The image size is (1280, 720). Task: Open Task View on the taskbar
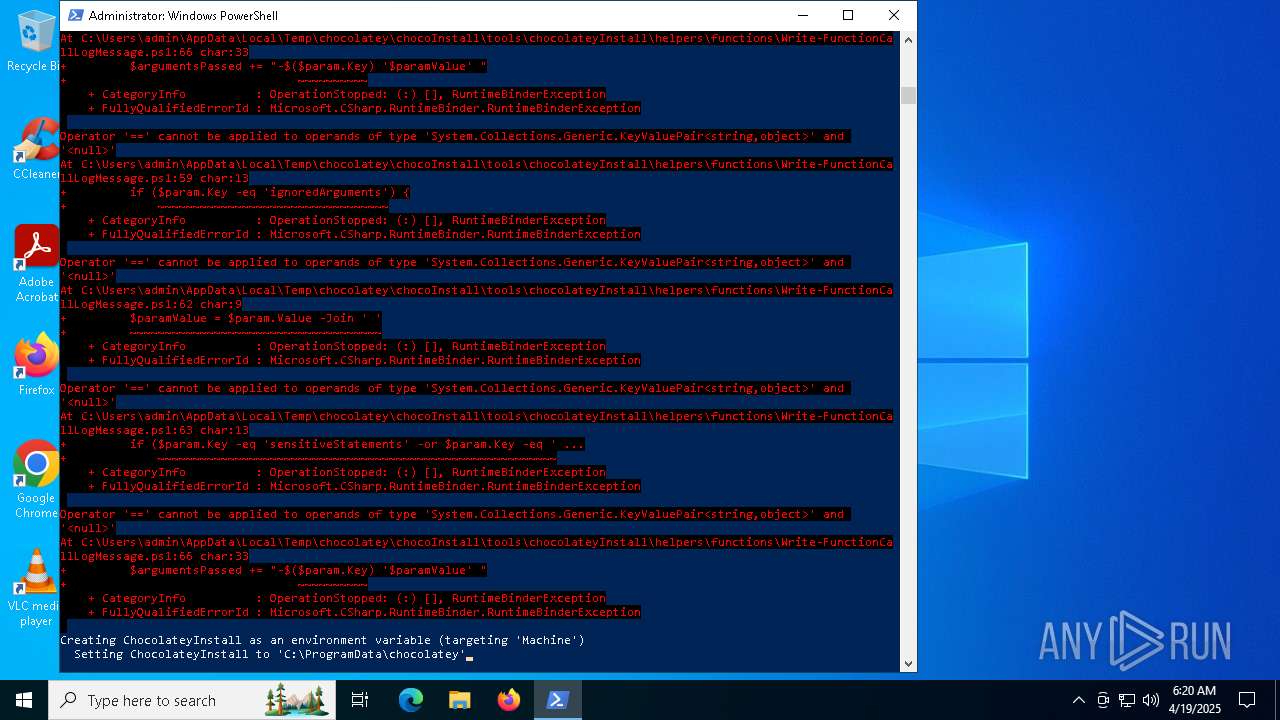[360, 700]
